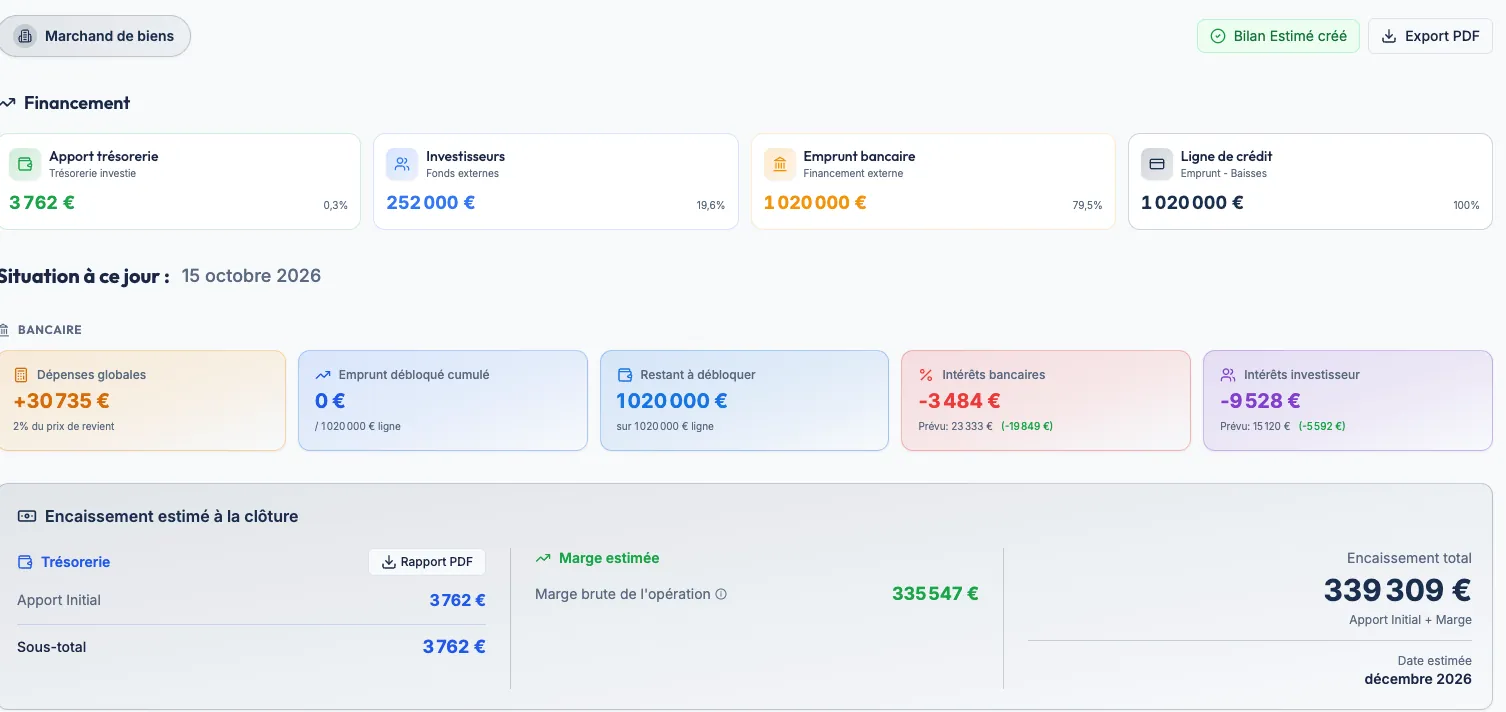This screenshot has width=1506, height=712.
Task: Click the info icon beside Marge brute
Action: tap(721, 594)
